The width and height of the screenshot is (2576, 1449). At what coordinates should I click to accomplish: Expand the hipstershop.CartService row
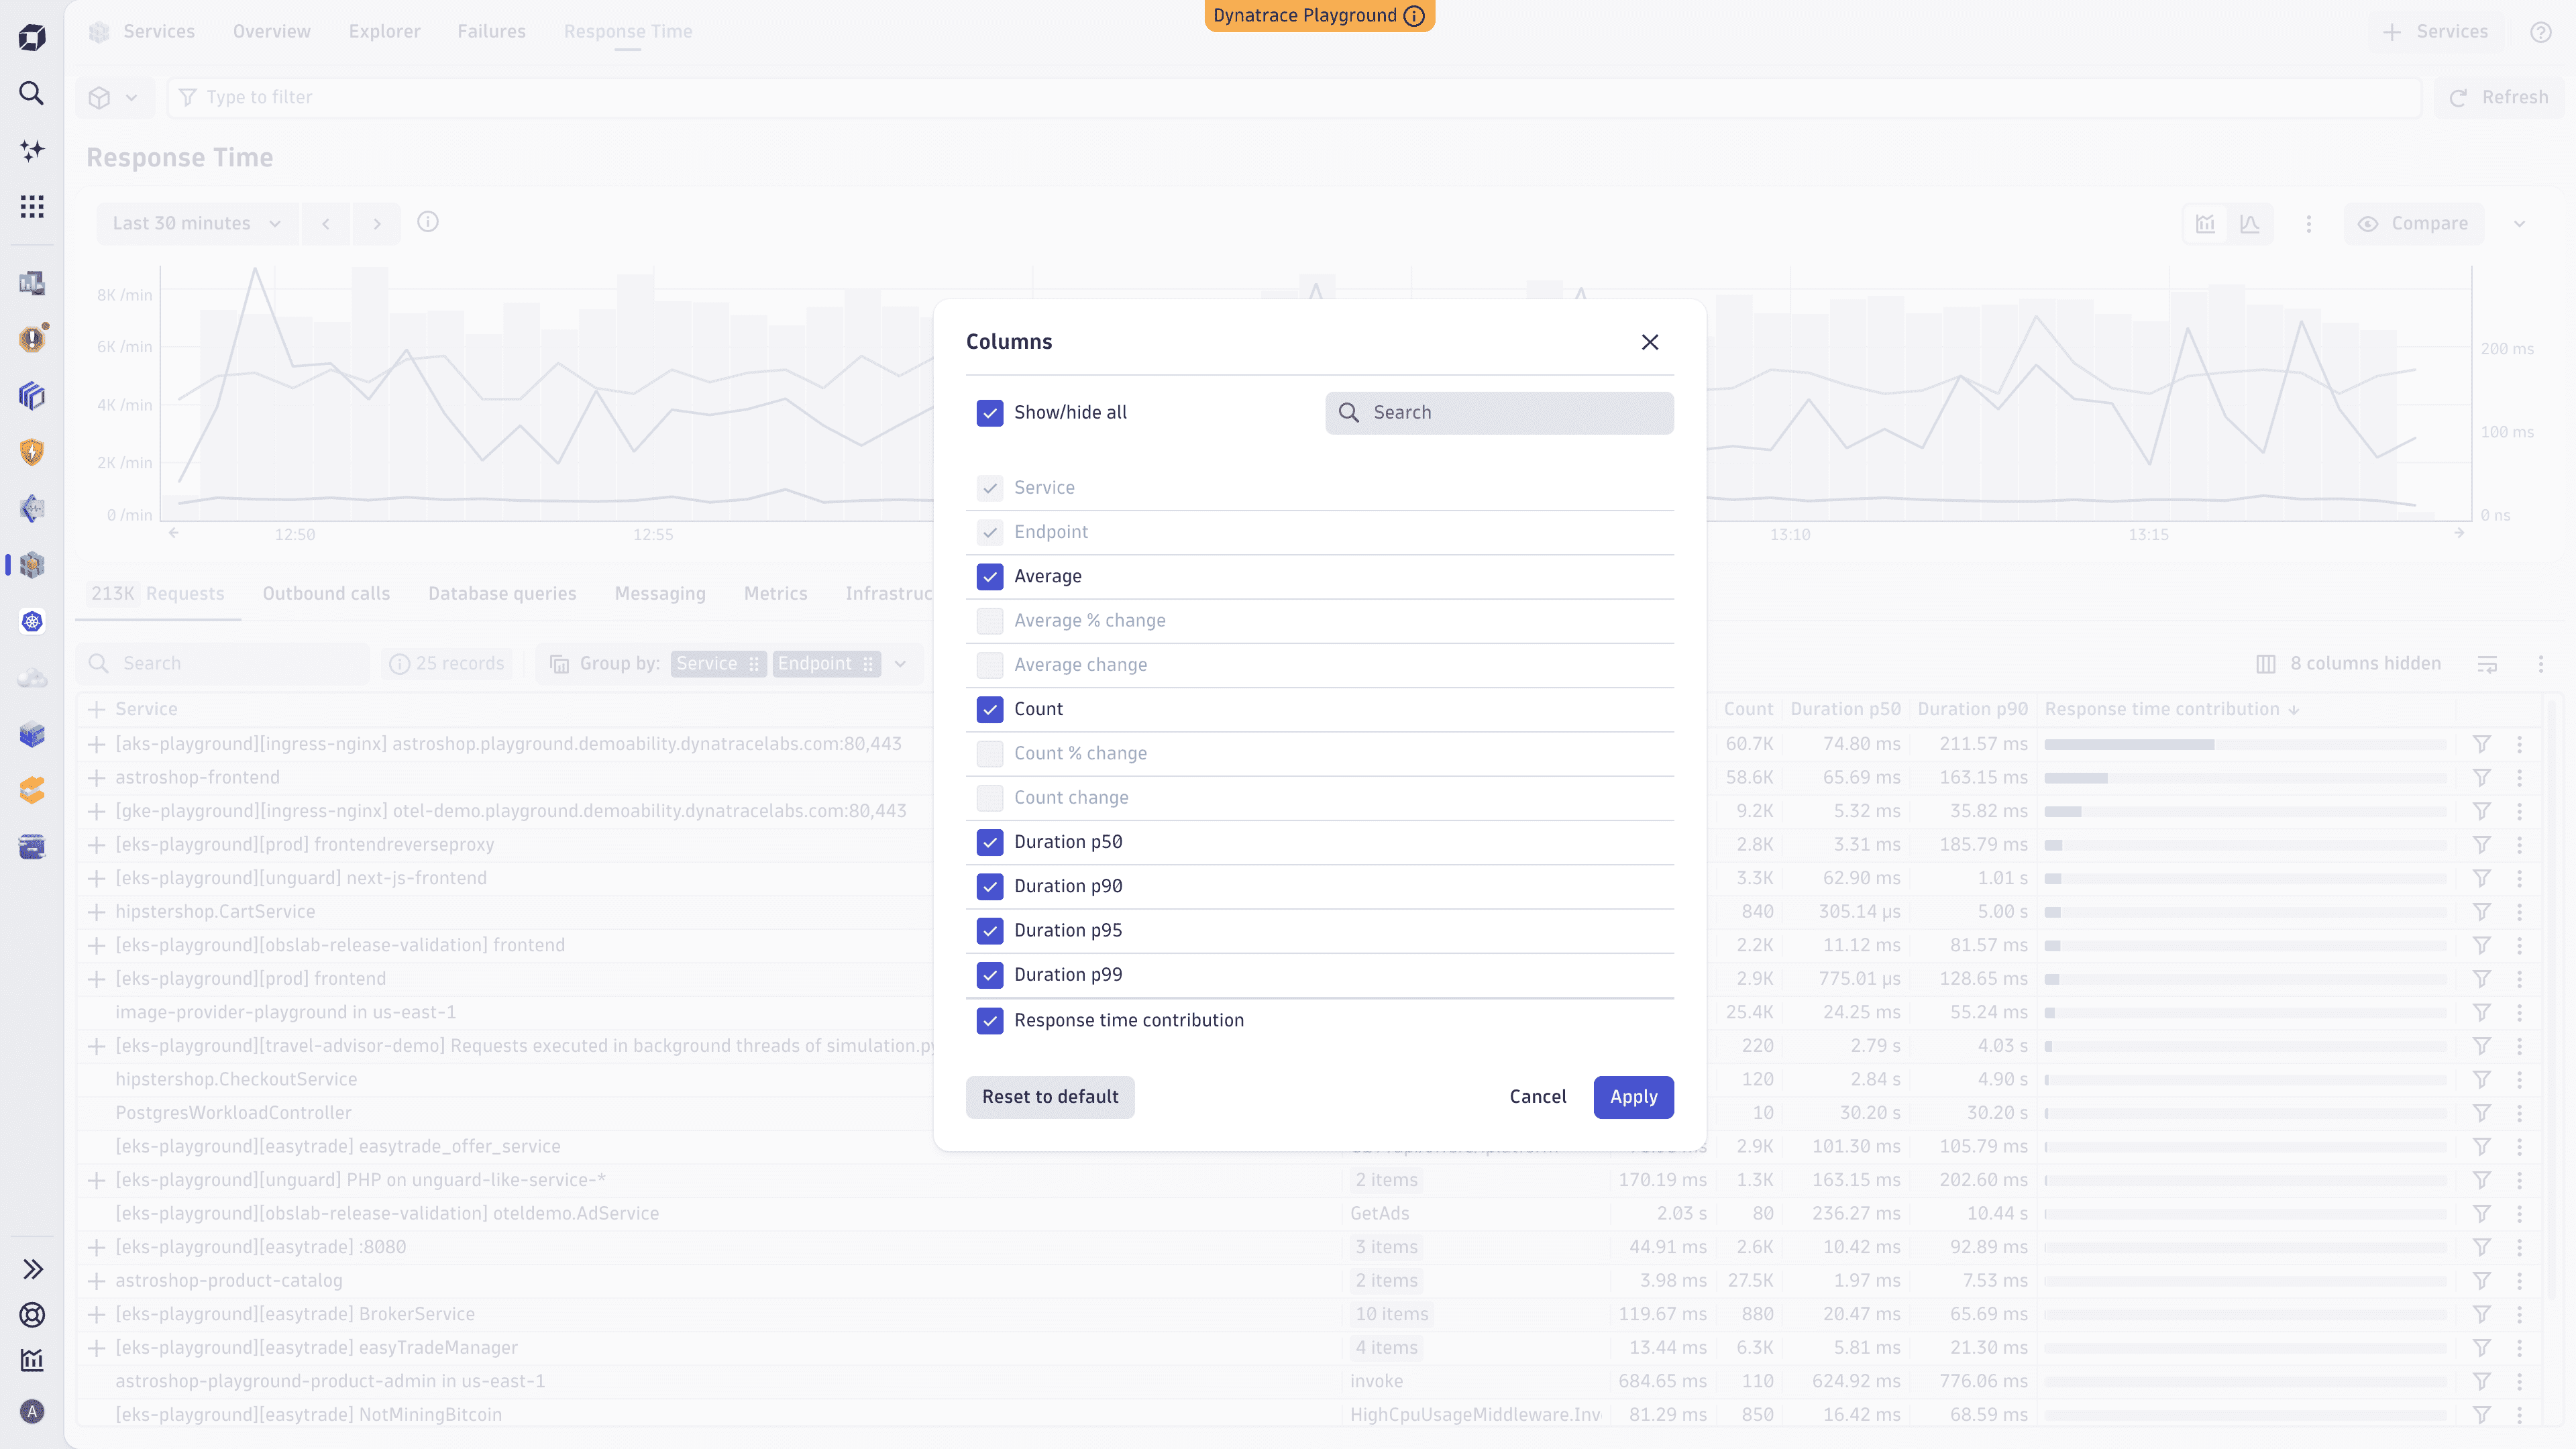pyautogui.click(x=97, y=912)
